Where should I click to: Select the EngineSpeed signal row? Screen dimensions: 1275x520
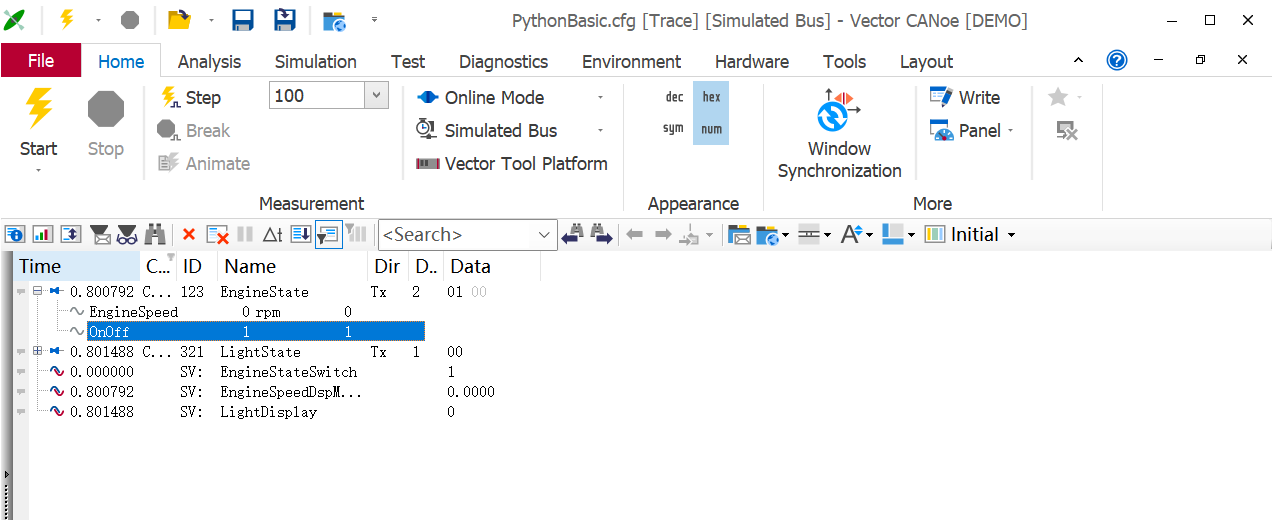pyautogui.click(x=255, y=312)
